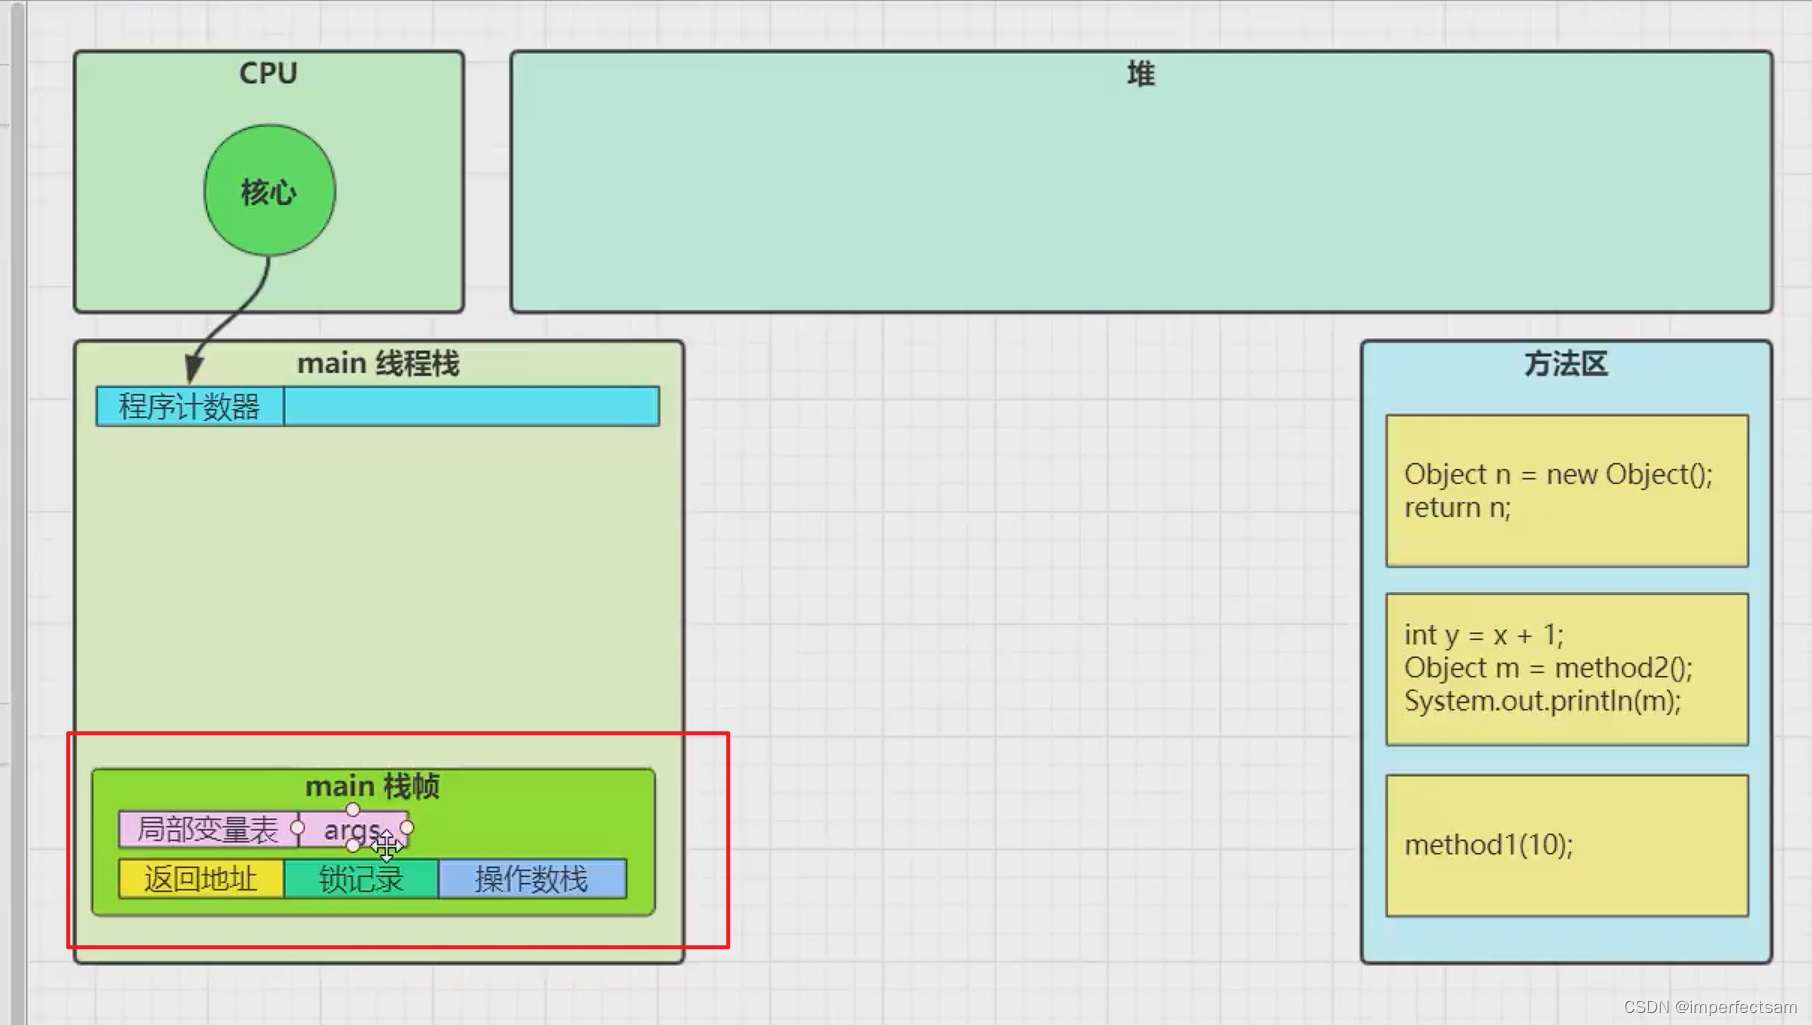Click the left handle of the args cell
This screenshot has height=1025, width=1812.
[298, 828]
